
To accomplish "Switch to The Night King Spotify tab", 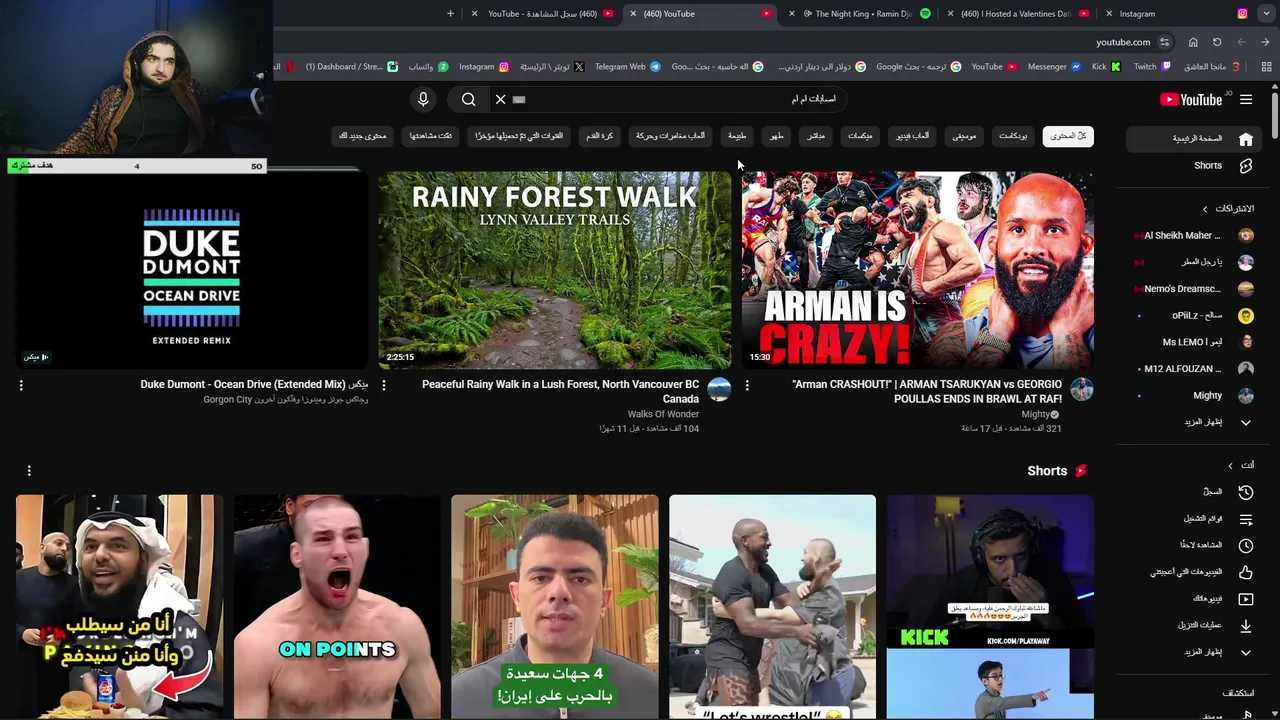I will 860,14.
